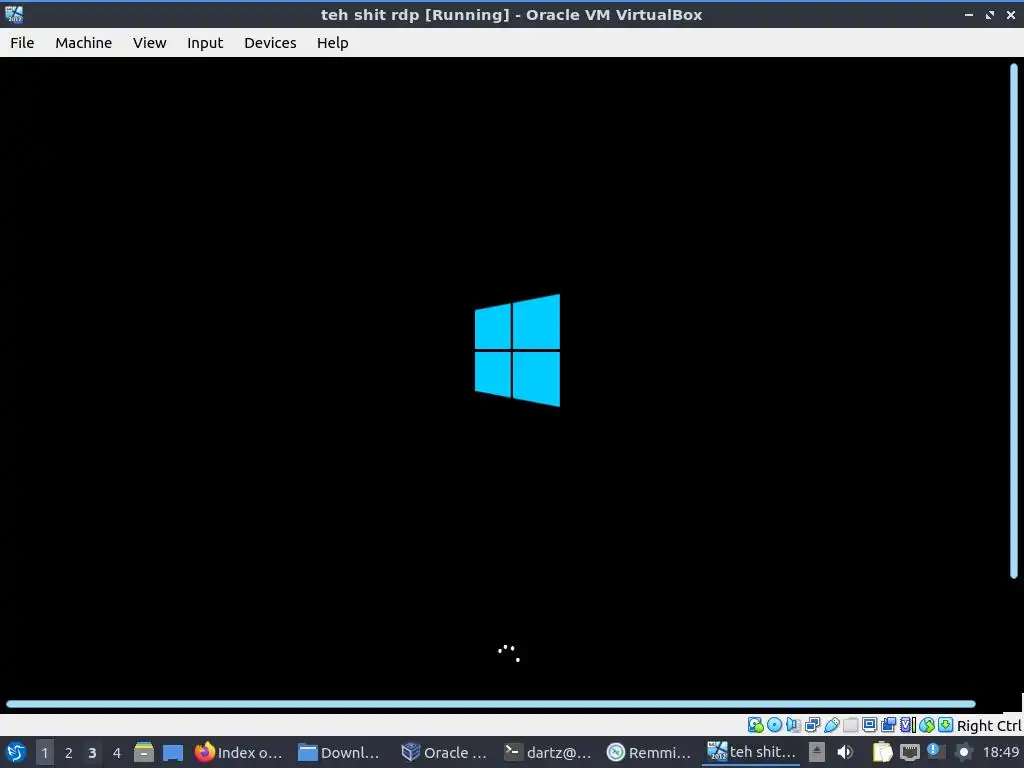Click the CPU virtualization V status icon
The height and width of the screenshot is (768, 1024).
pyautogui.click(x=908, y=725)
